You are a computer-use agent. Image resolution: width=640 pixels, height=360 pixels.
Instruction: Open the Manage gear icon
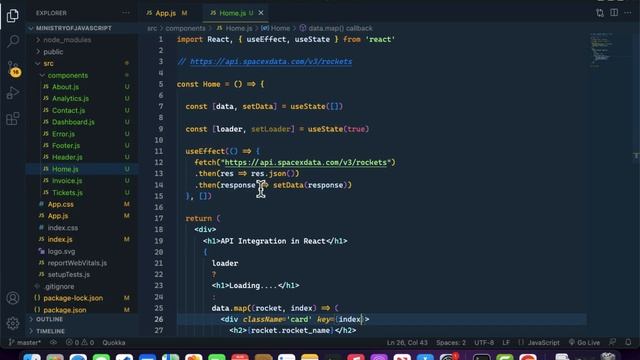click(13, 323)
